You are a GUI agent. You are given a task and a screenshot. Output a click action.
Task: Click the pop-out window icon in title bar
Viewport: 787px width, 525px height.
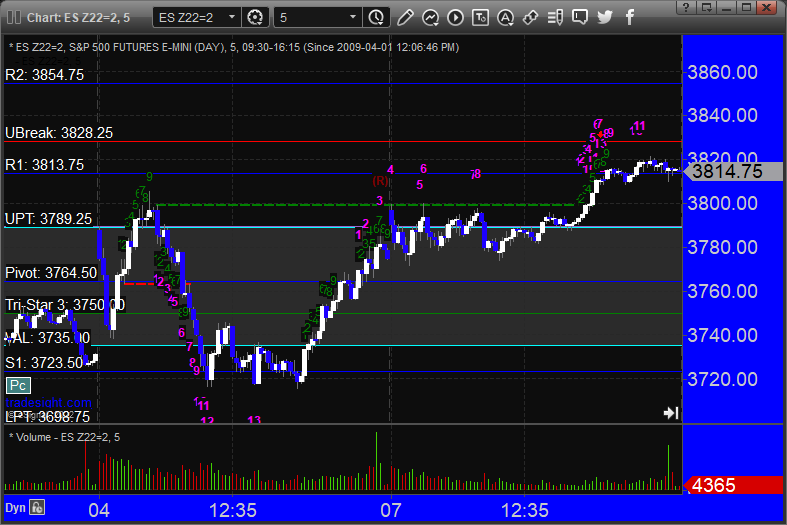[x=707, y=7]
